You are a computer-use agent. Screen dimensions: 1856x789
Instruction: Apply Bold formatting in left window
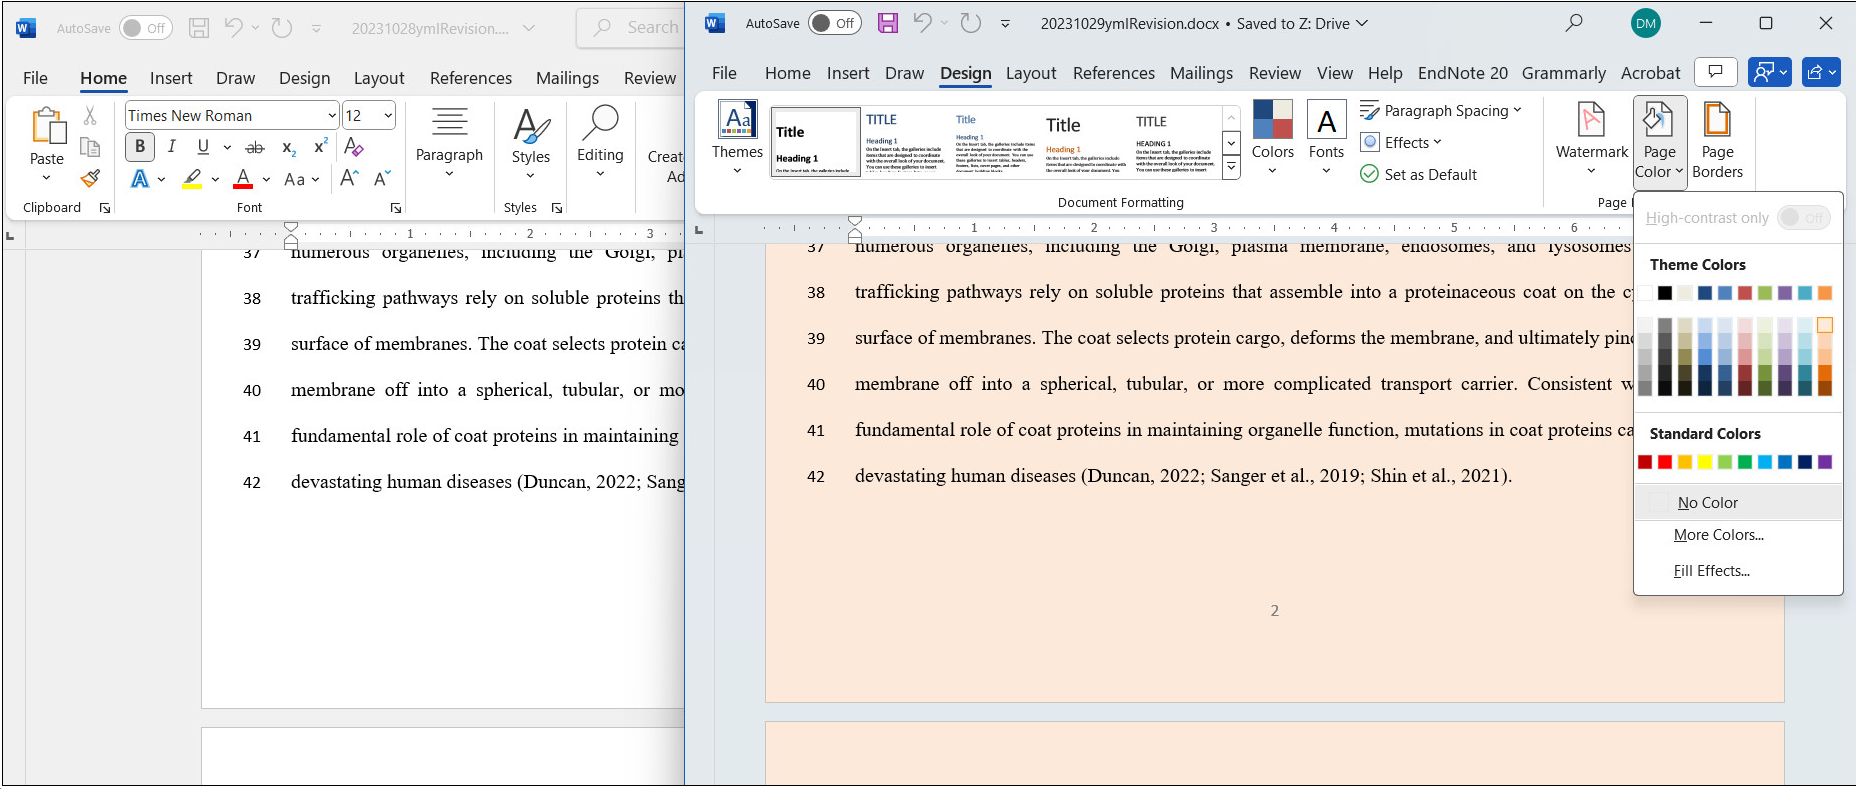coord(140,147)
